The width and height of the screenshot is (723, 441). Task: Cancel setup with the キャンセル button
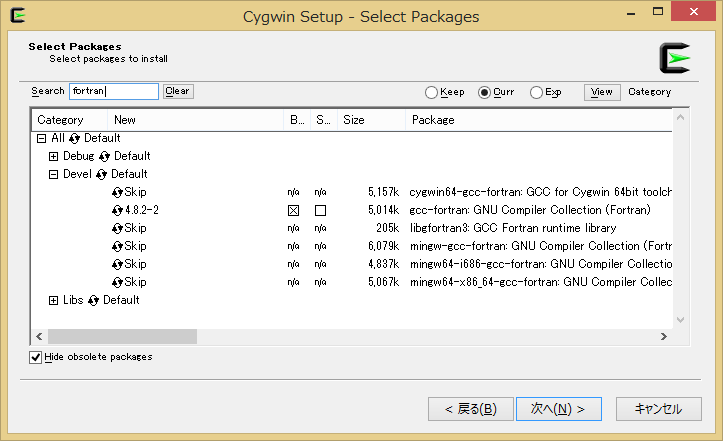(x=659, y=409)
